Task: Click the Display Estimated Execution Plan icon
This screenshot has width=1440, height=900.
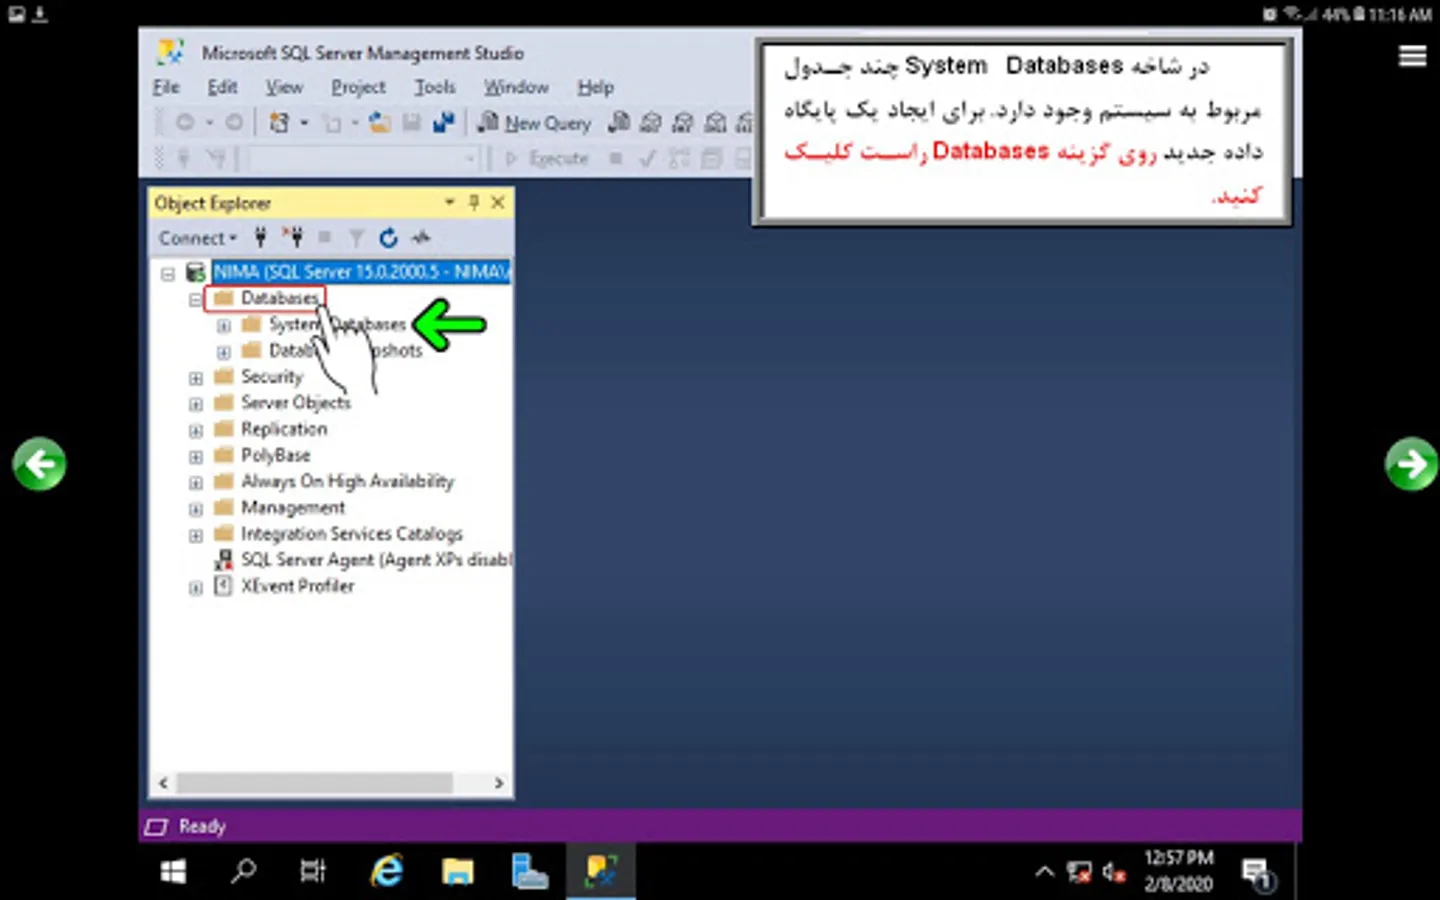Action: pos(679,158)
